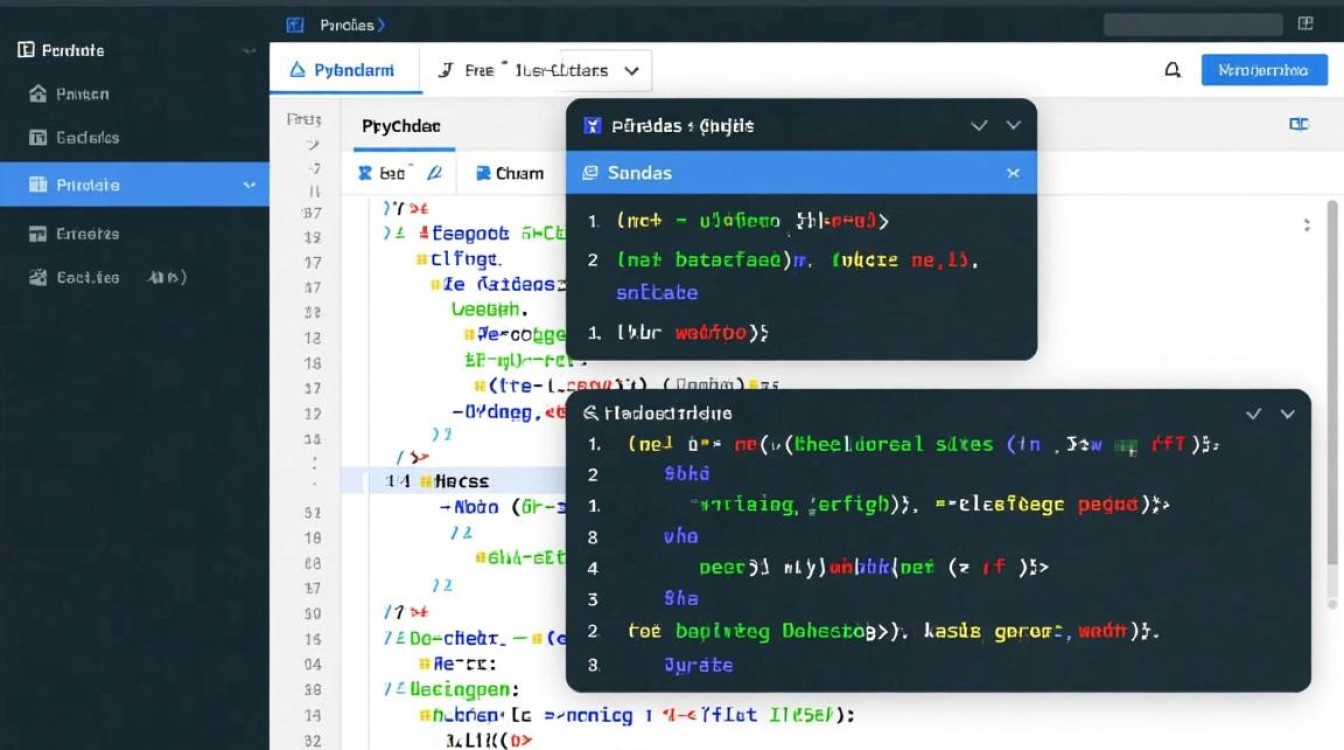The image size is (1344, 750).
Task: Click the Eadarles sidebar icon
Action: pos(38,138)
